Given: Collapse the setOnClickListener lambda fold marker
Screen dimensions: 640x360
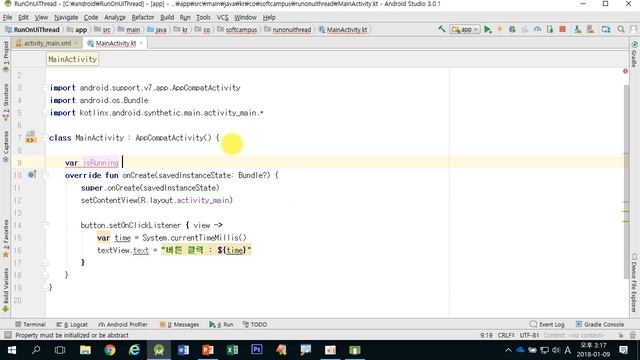Looking at the screenshot, I should click(x=45, y=225).
